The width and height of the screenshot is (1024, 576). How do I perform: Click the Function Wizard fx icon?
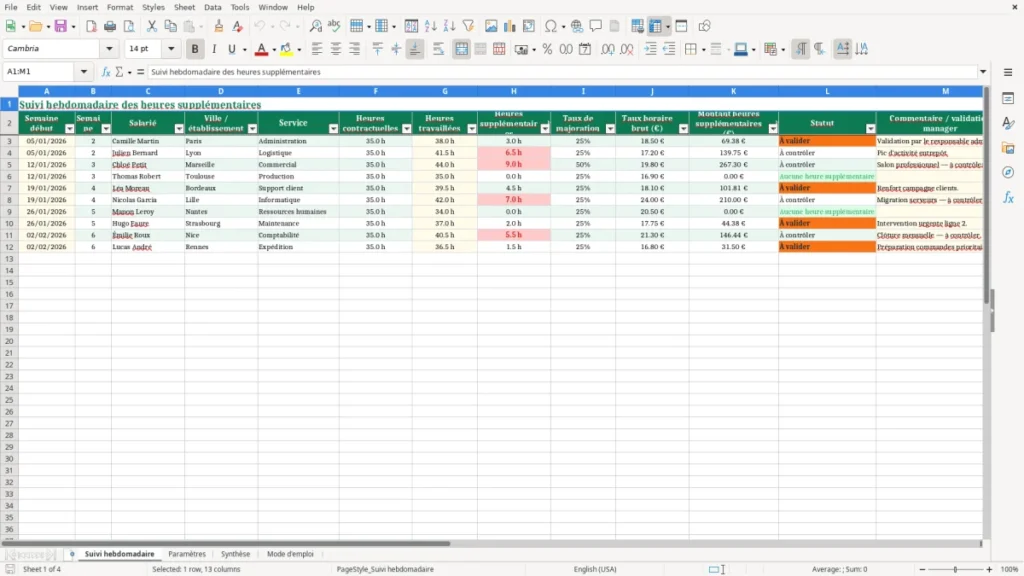[x=106, y=72]
